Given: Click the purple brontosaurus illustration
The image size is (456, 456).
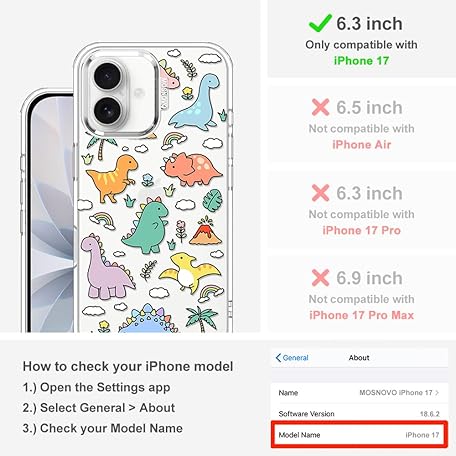Looking at the screenshot, I should point(106,267).
